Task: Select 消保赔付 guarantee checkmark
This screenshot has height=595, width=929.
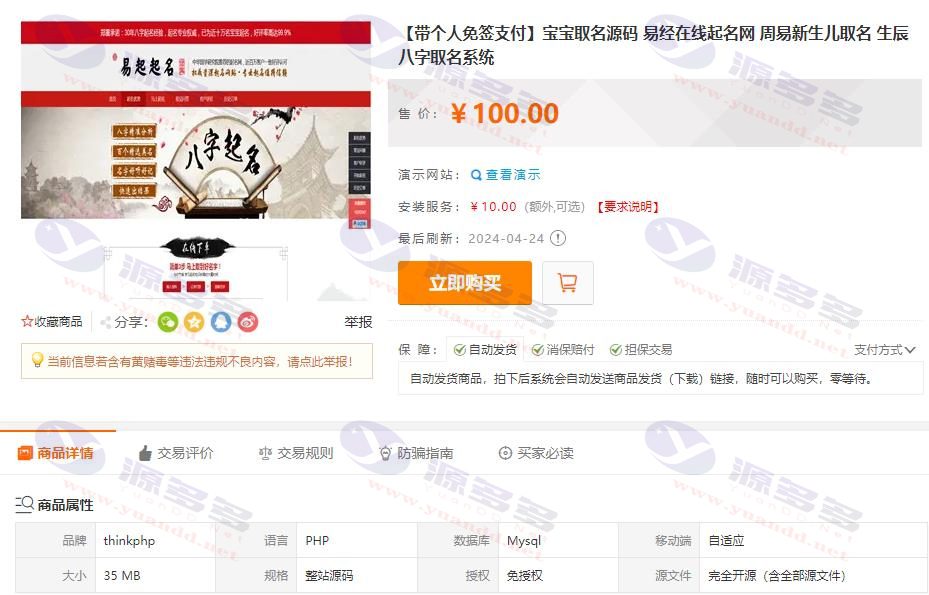Action: point(537,350)
